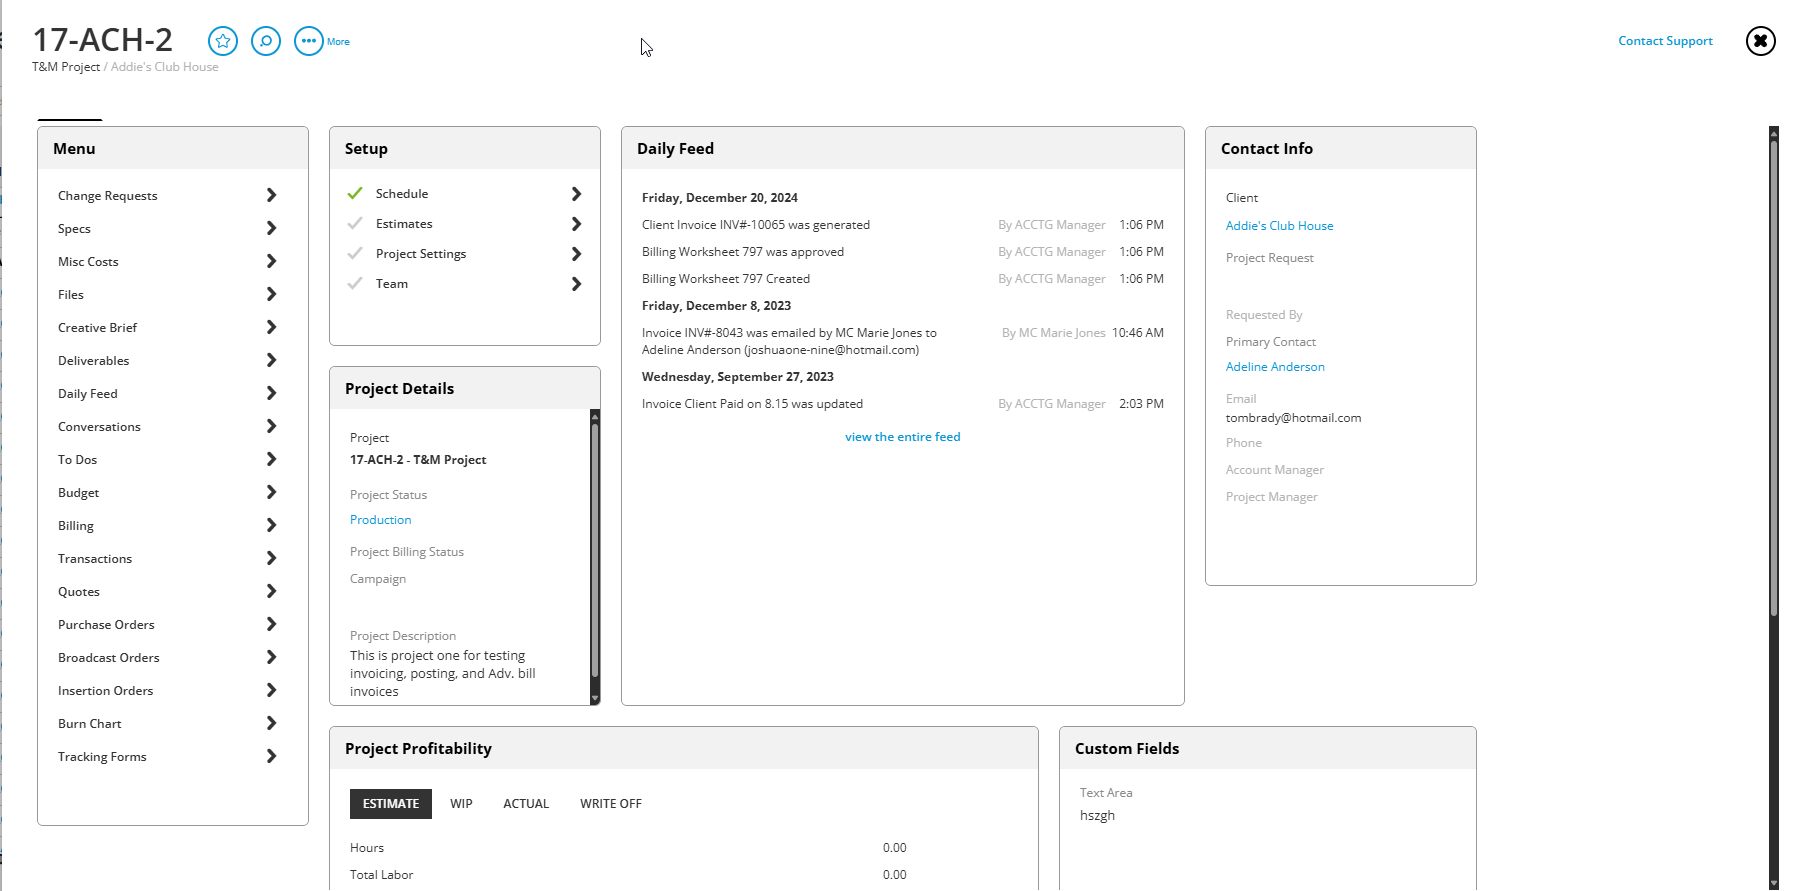
Task: Open Misc Costs chevron arrow
Action: pos(271,261)
